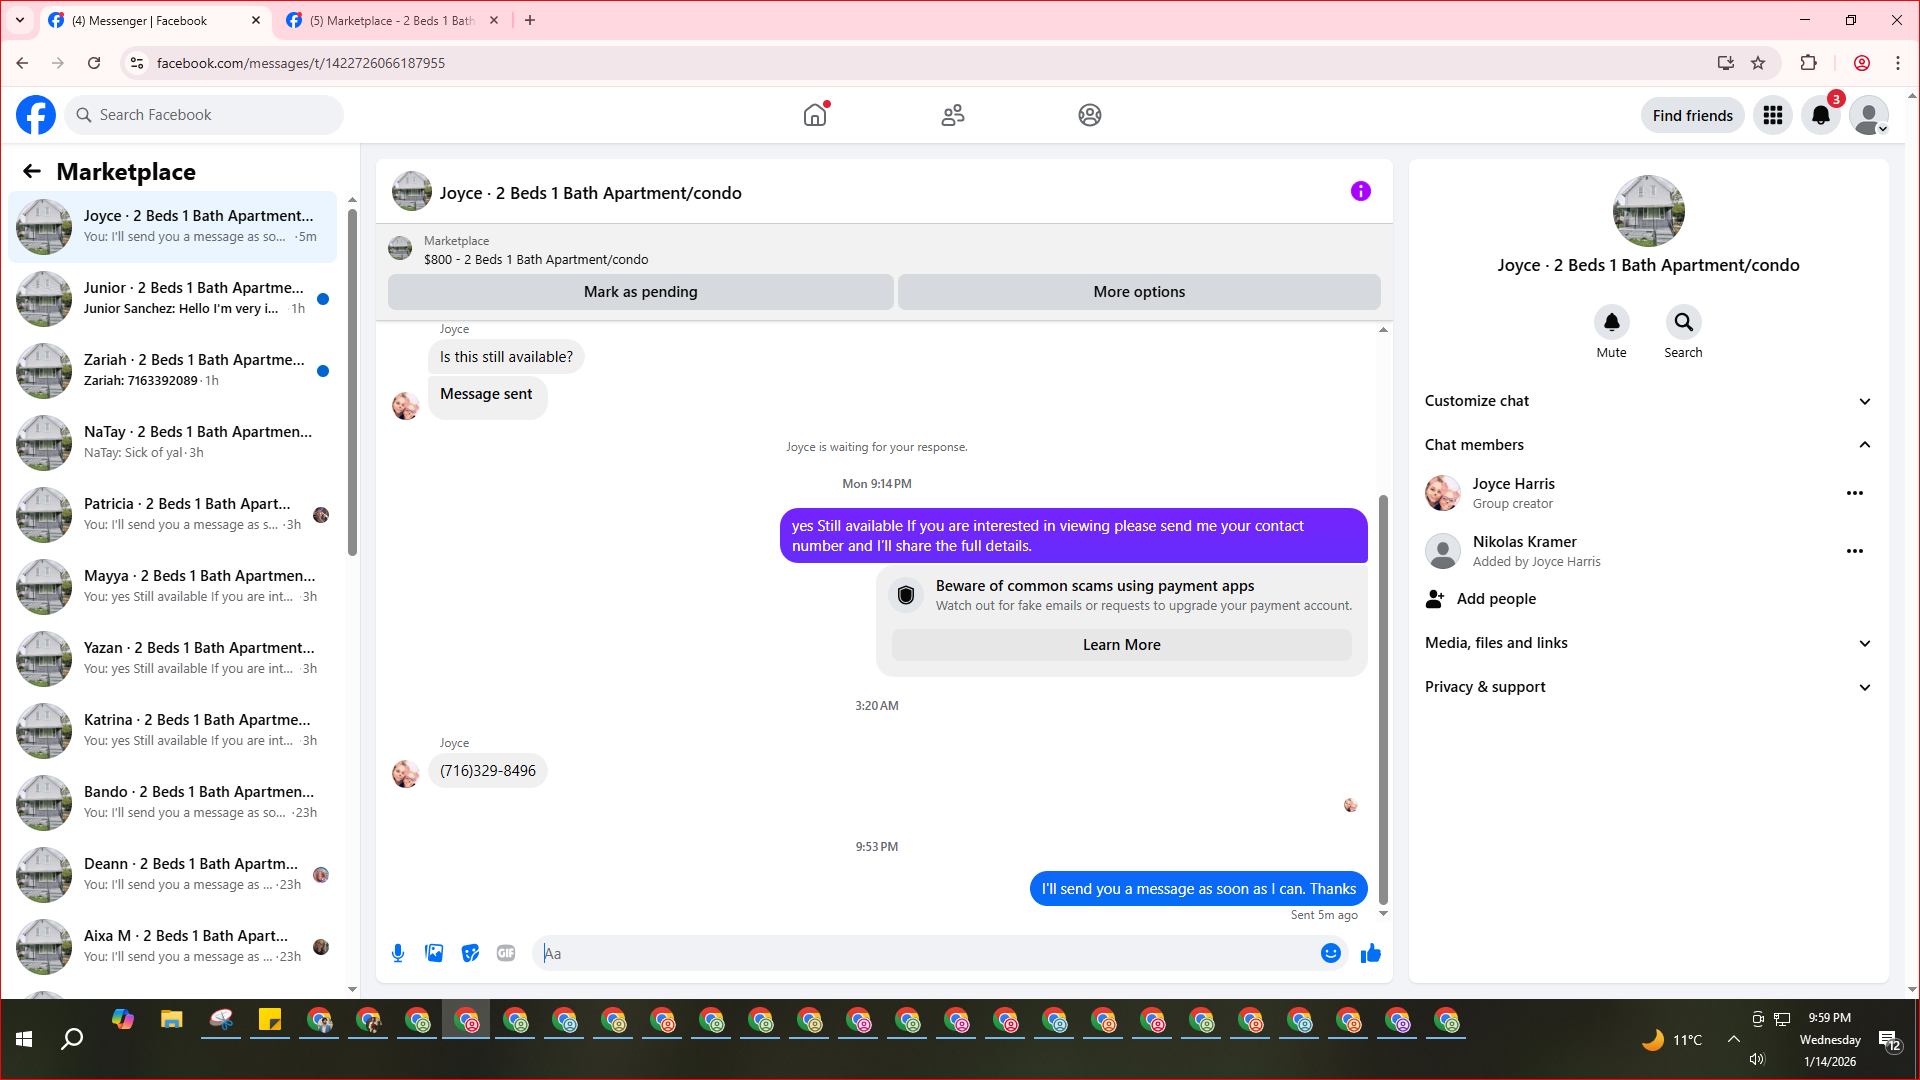Image resolution: width=1920 pixels, height=1080 pixels.
Task: Open the emoji picker in message box
Action: pyautogui.click(x=1330, y=953)
